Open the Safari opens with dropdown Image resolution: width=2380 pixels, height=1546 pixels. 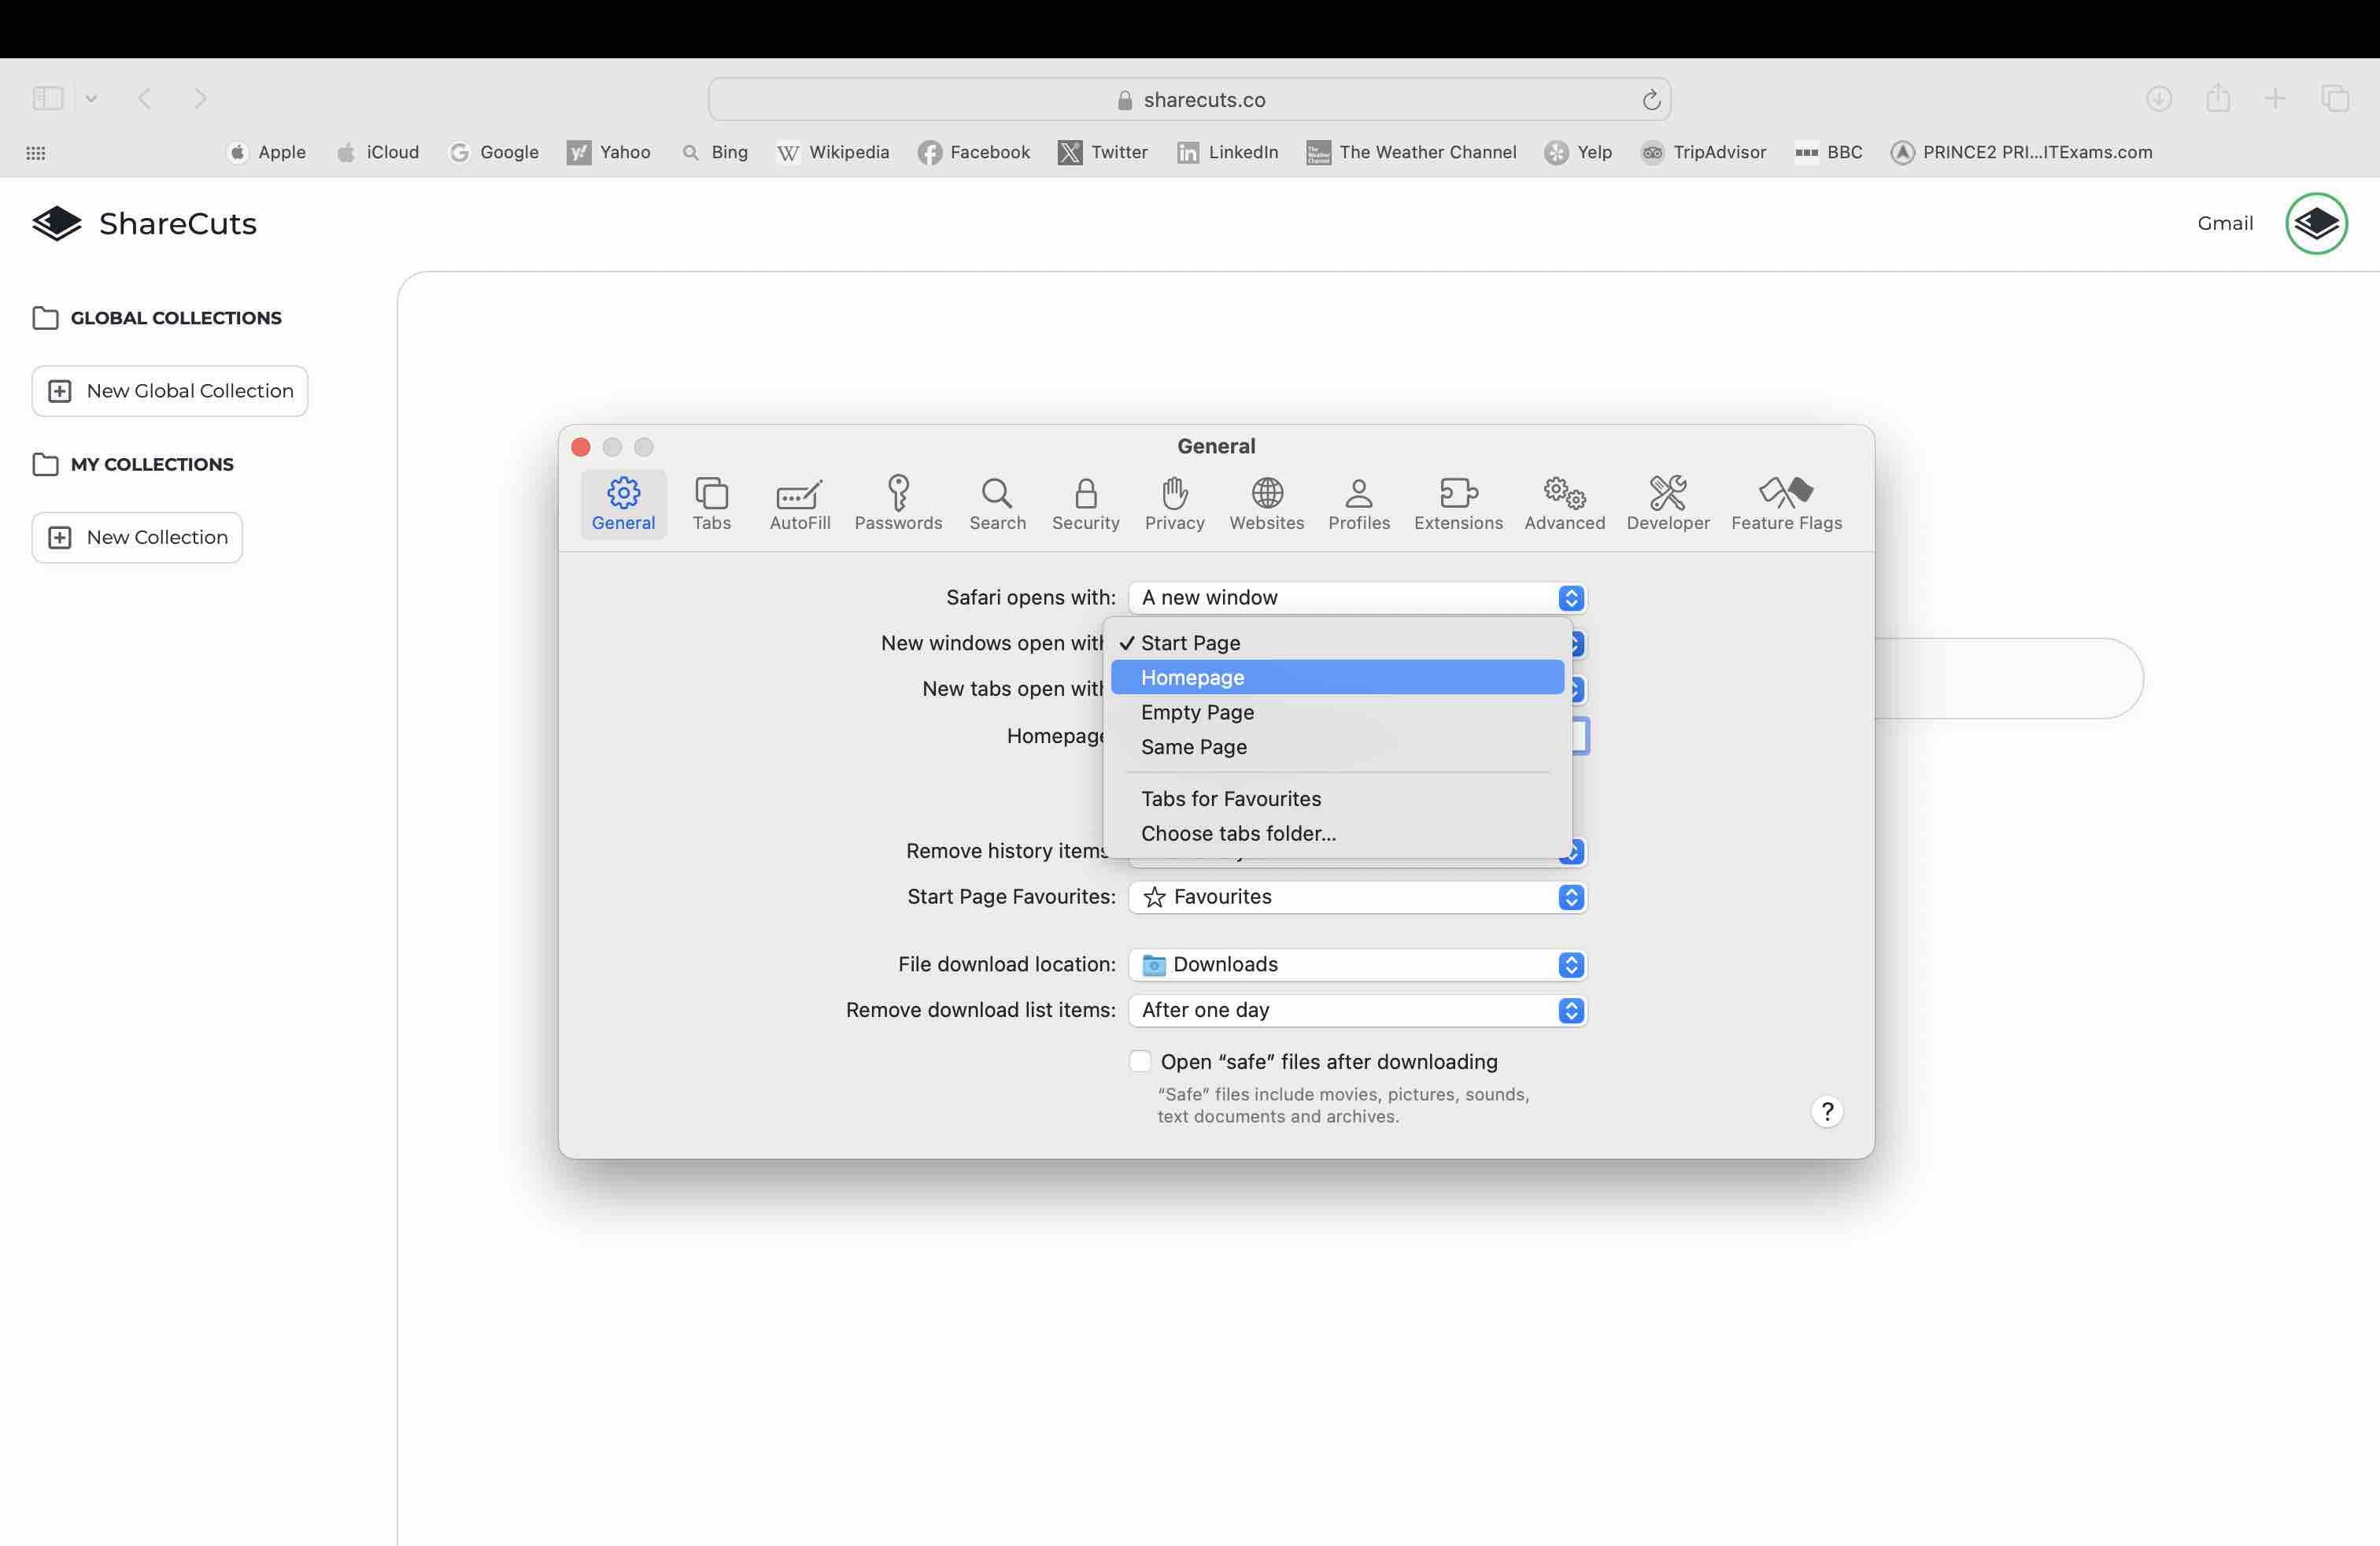(1357, 597)
